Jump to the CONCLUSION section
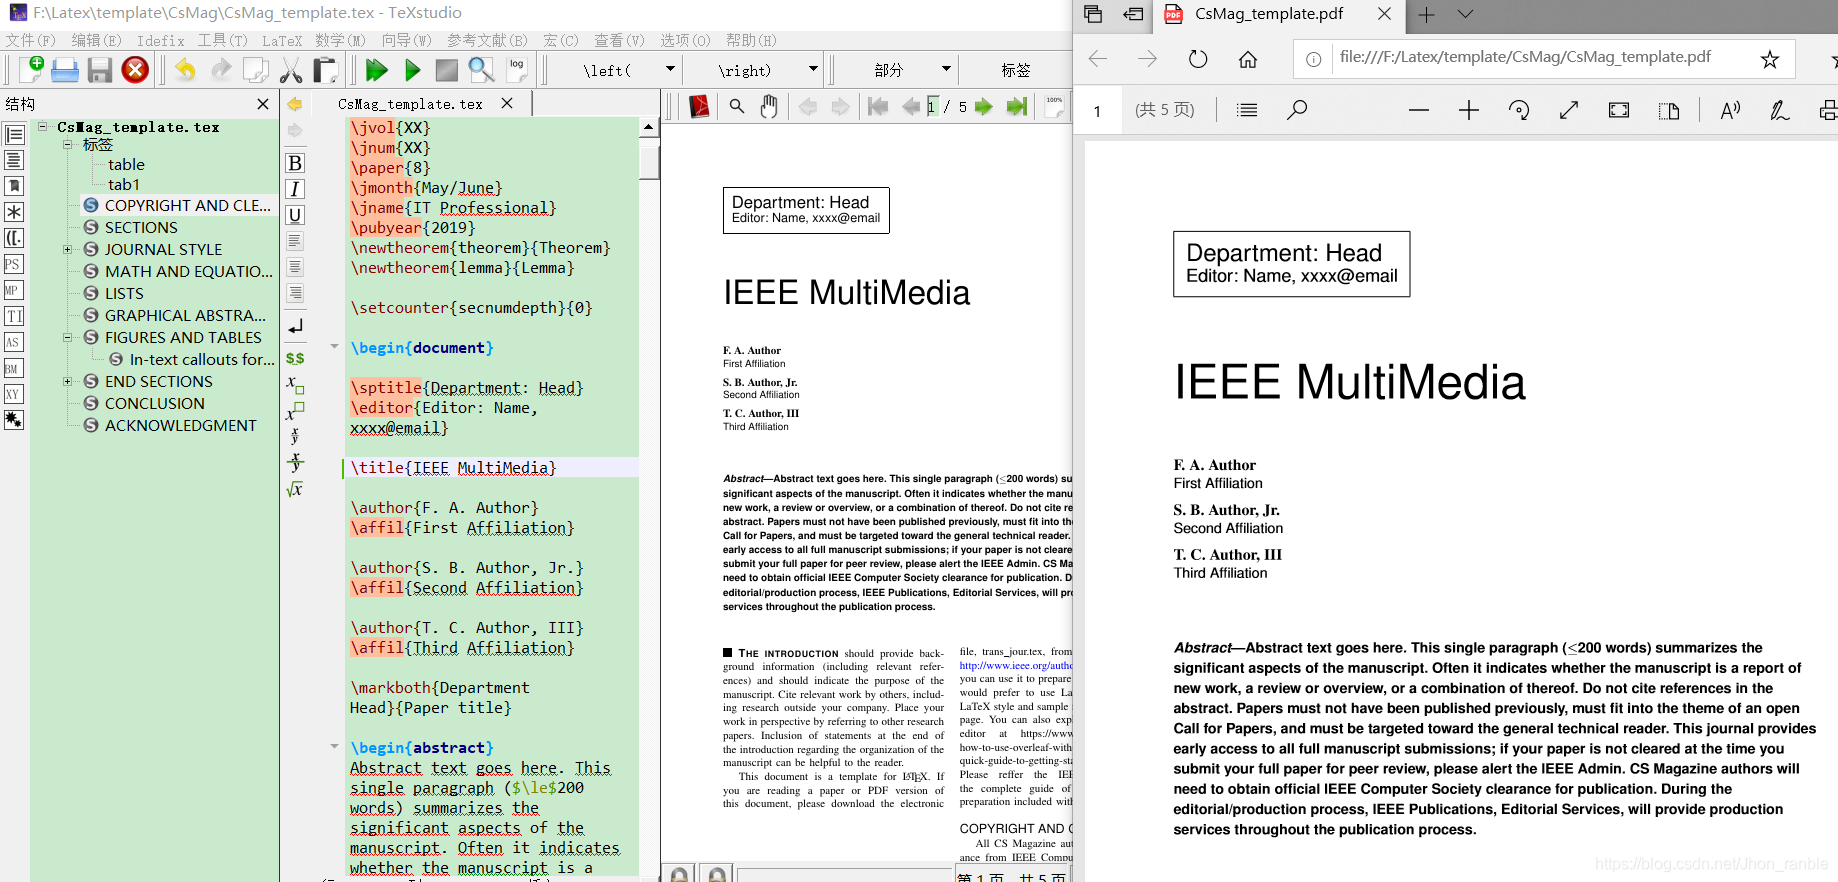 (154, 403)
